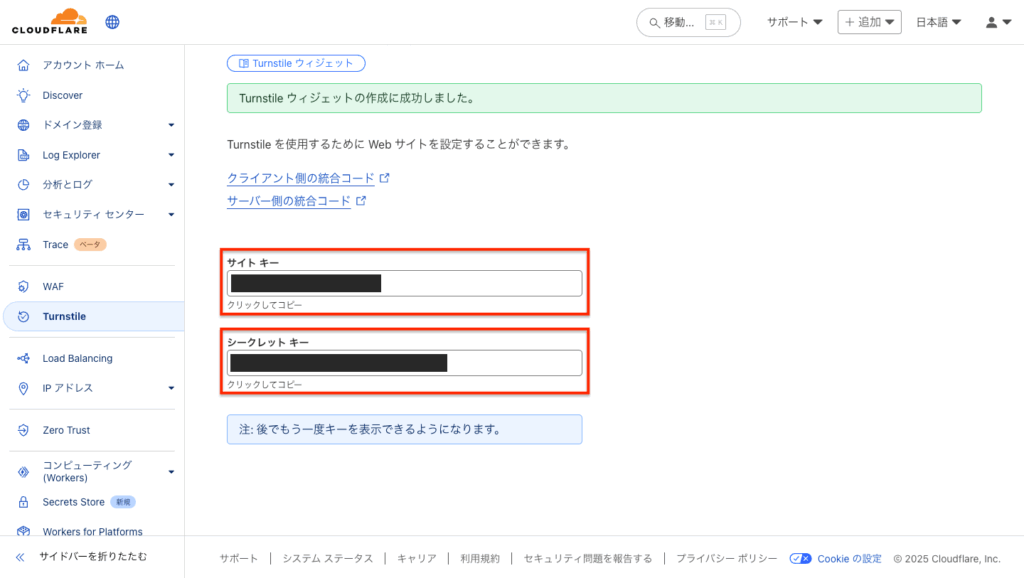Click the Trace network icon
The width and height of the screenshot is (1024, 578).
coord(24,244)
